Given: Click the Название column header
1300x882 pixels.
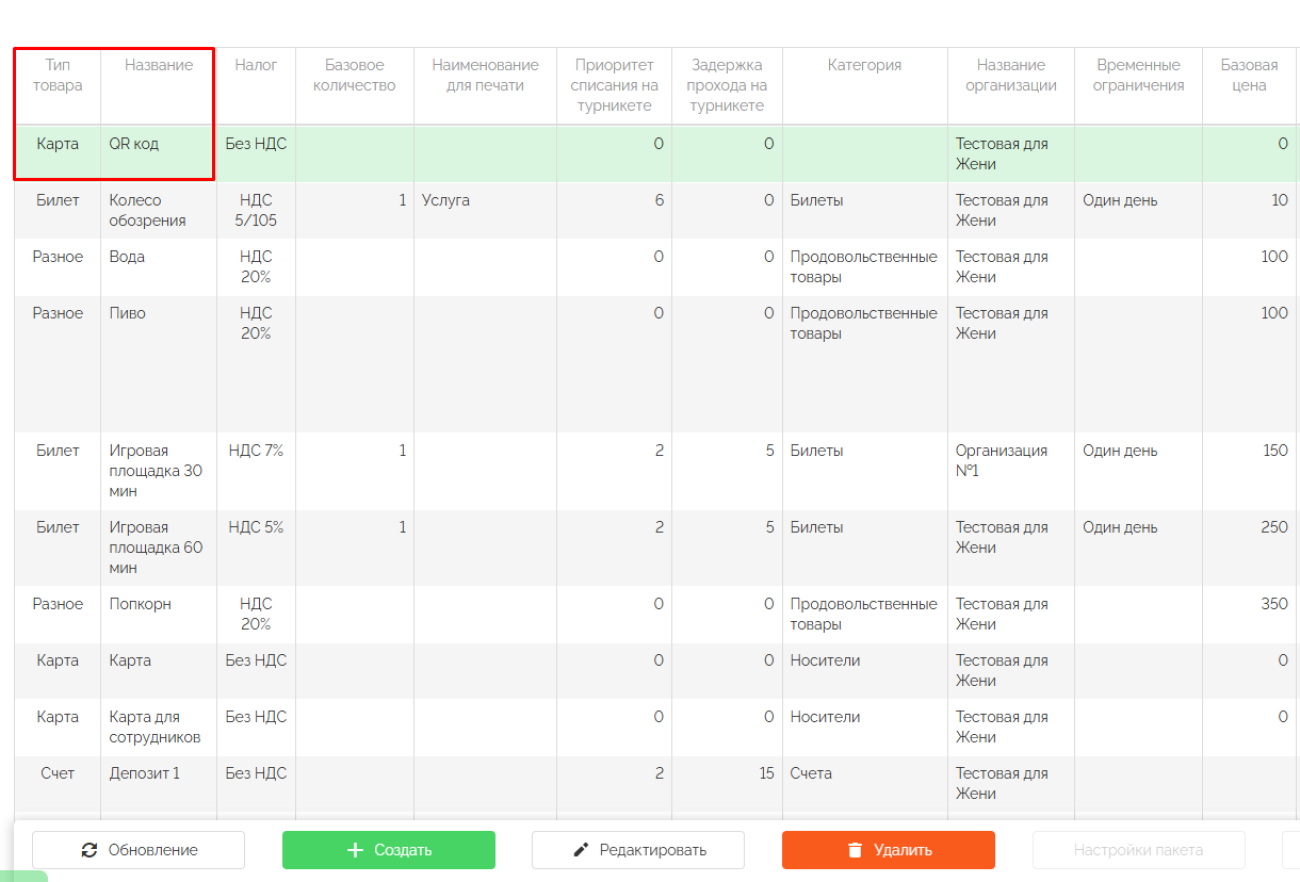Looking at the screenshot, I should 158,65.
